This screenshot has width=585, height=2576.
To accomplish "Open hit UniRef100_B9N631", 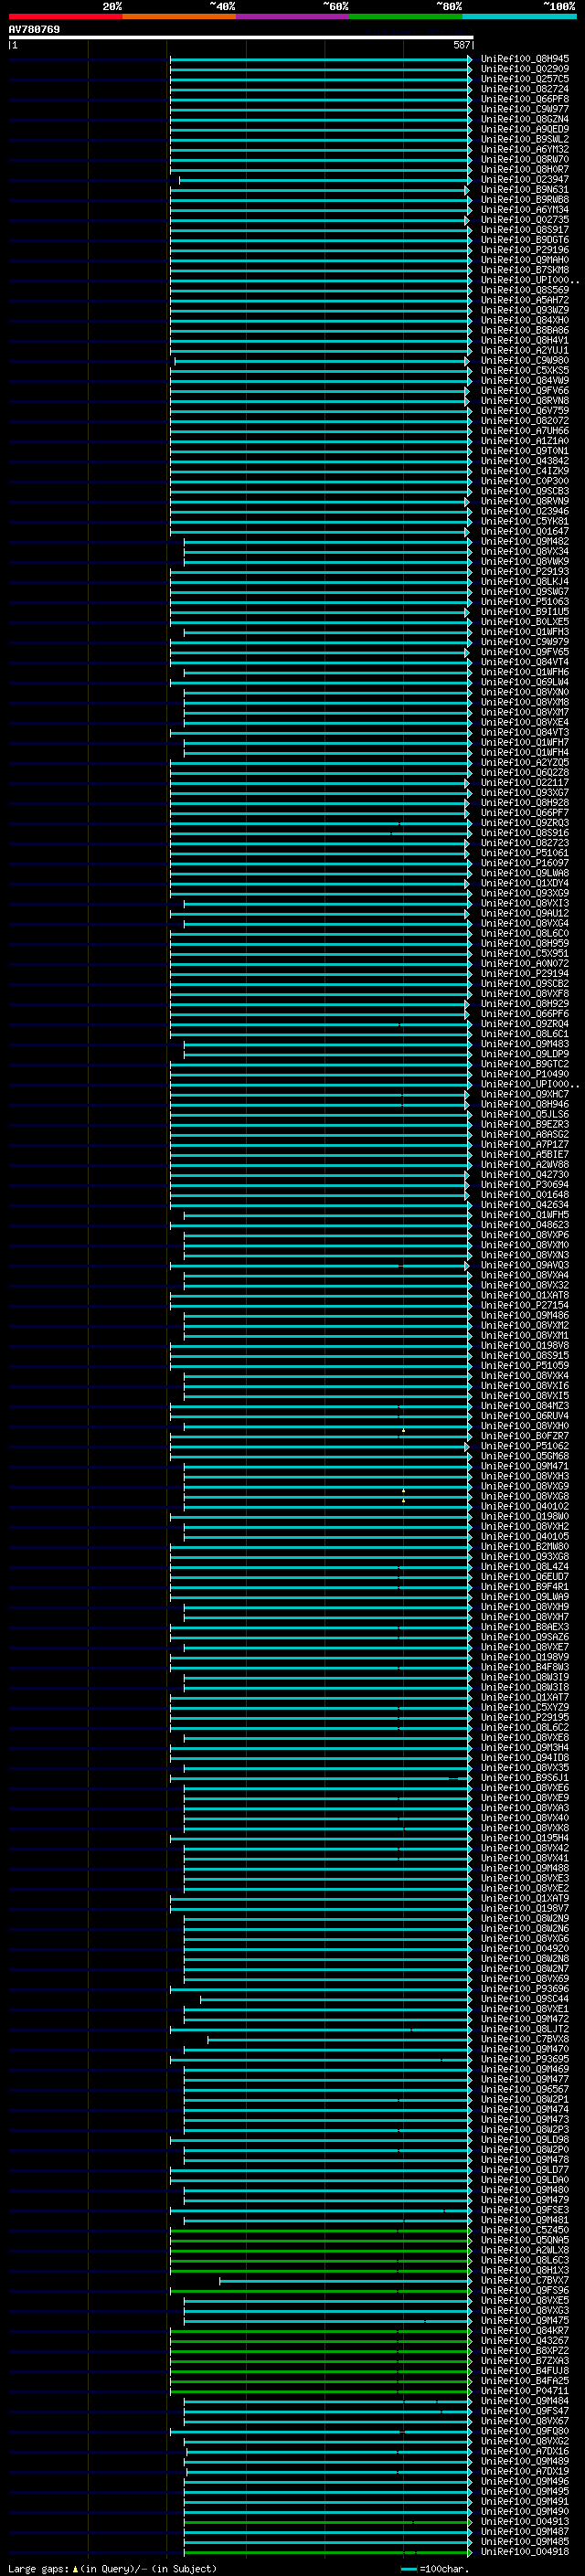I will pos(524,189).
